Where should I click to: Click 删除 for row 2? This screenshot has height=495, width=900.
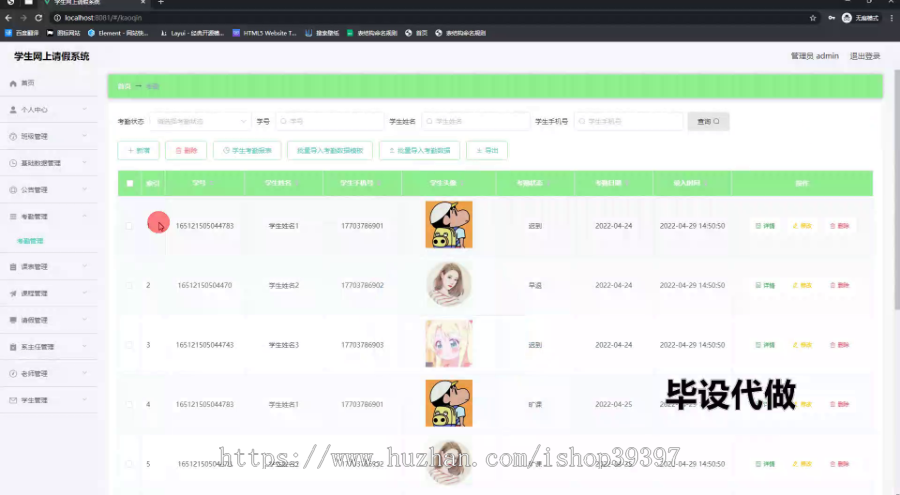point(840,285)
